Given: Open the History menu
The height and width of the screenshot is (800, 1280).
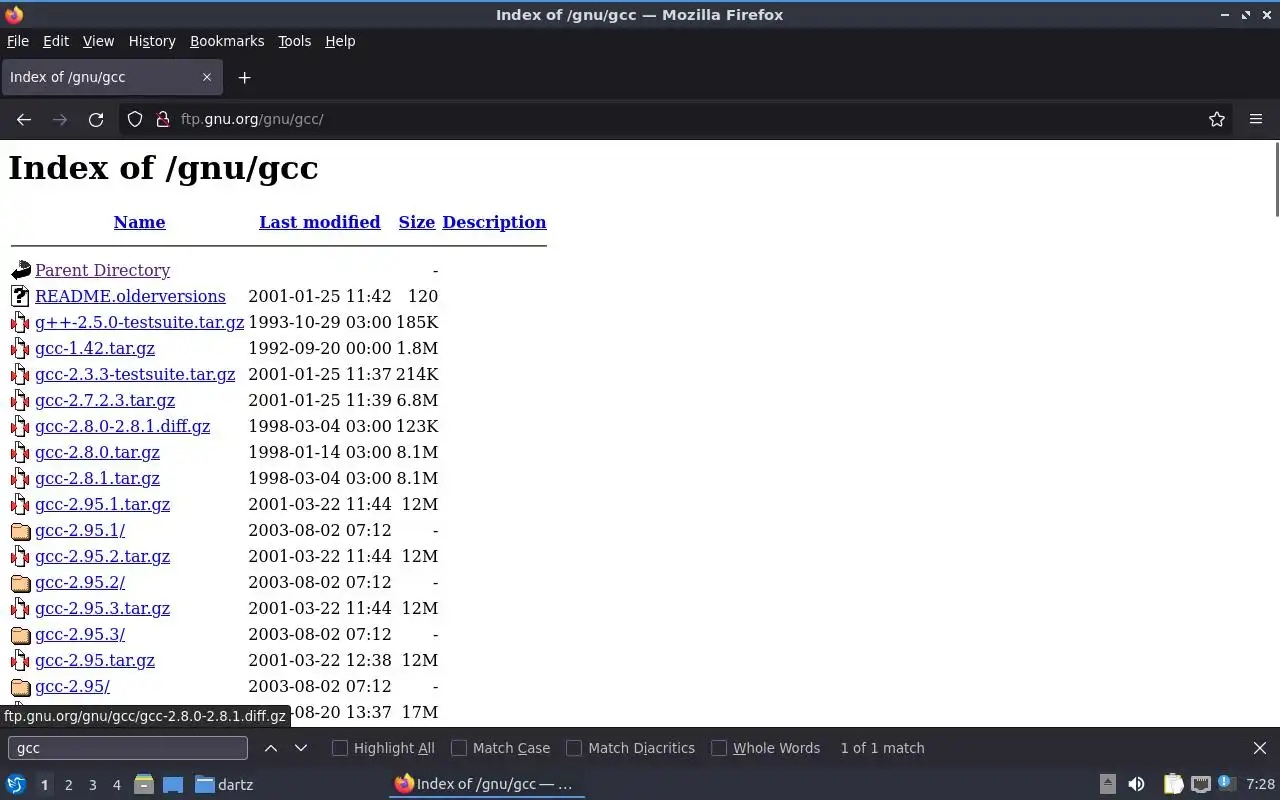Looking at the screenshot, I should (152, 41).
